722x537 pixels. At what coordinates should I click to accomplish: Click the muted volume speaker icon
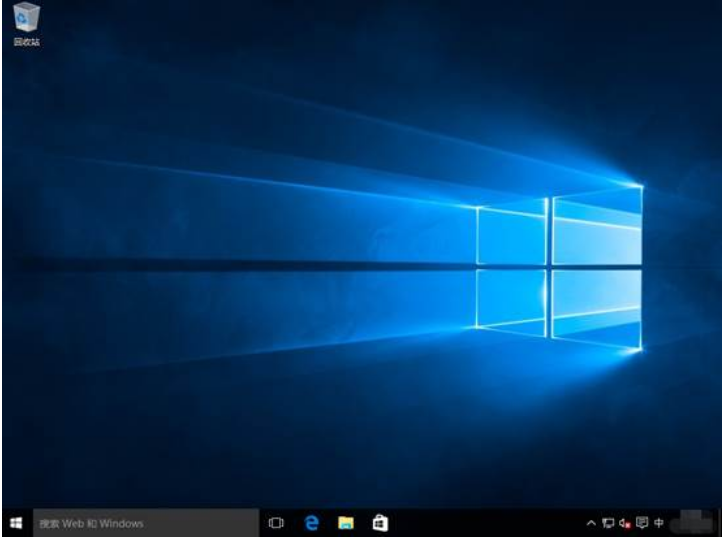(625, 523)
